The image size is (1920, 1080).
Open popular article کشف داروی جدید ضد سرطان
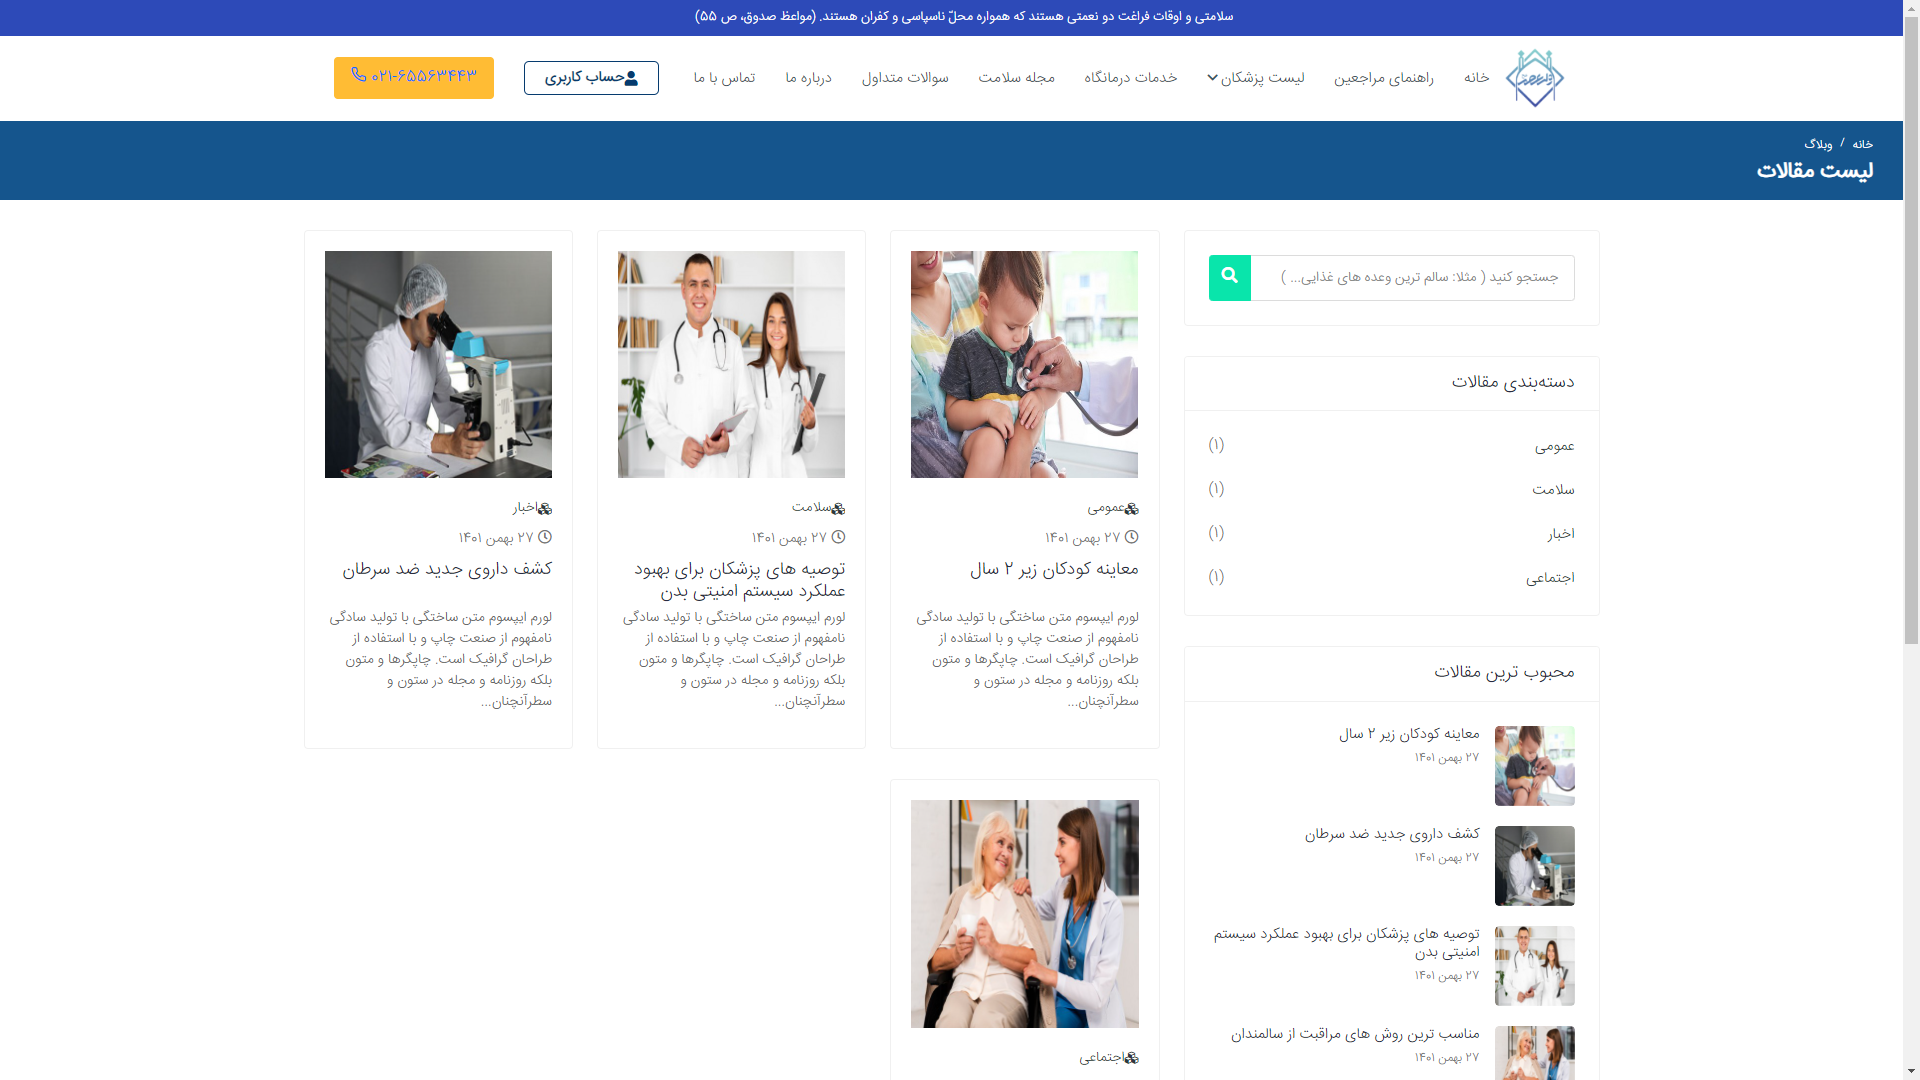[x=1392, y=834]
